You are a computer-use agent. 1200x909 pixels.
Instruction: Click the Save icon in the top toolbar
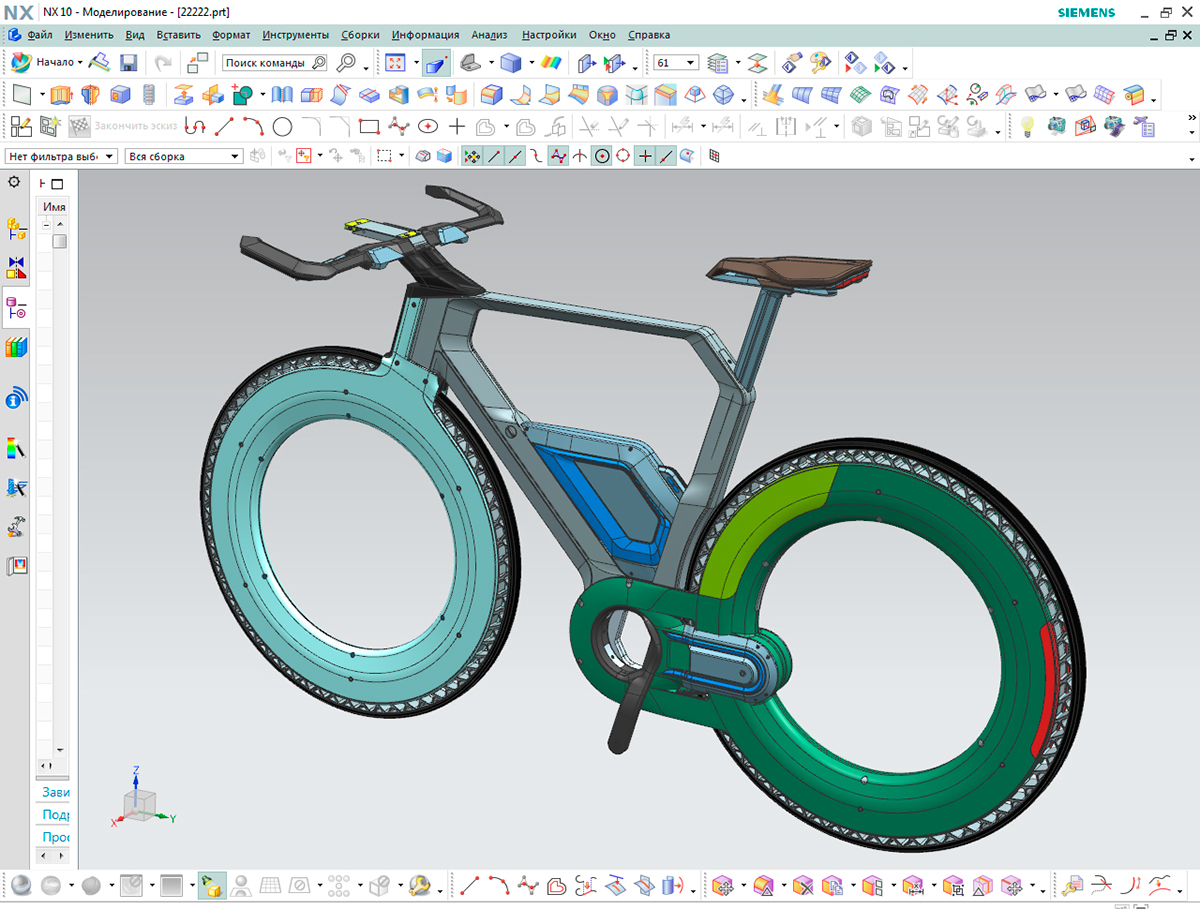[130, 62]
